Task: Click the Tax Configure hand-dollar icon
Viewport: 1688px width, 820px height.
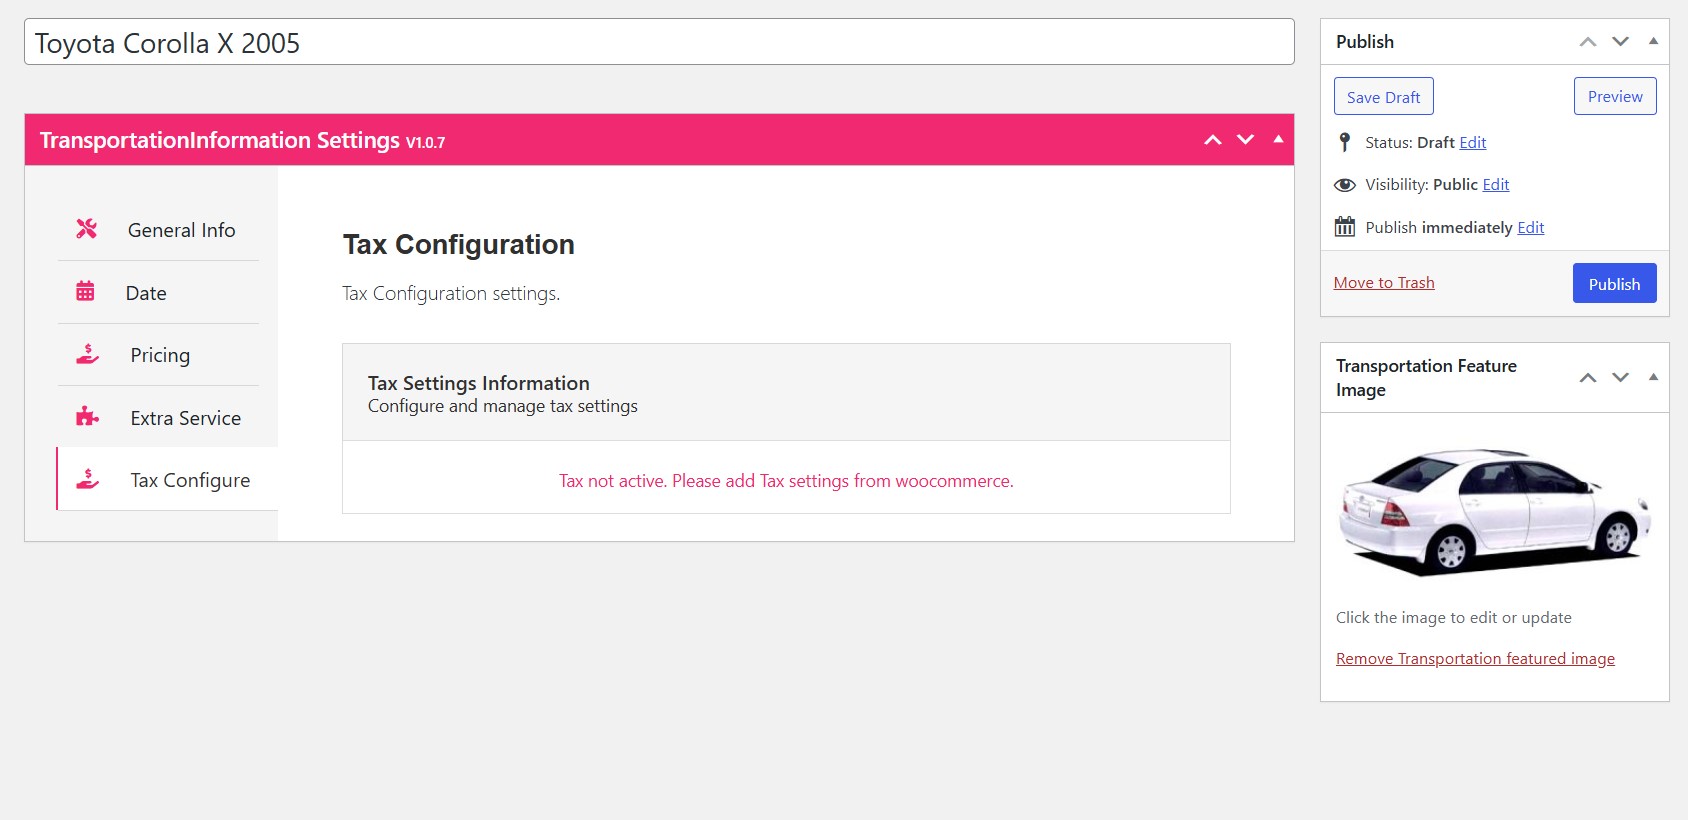Action: tap(88, 479)
